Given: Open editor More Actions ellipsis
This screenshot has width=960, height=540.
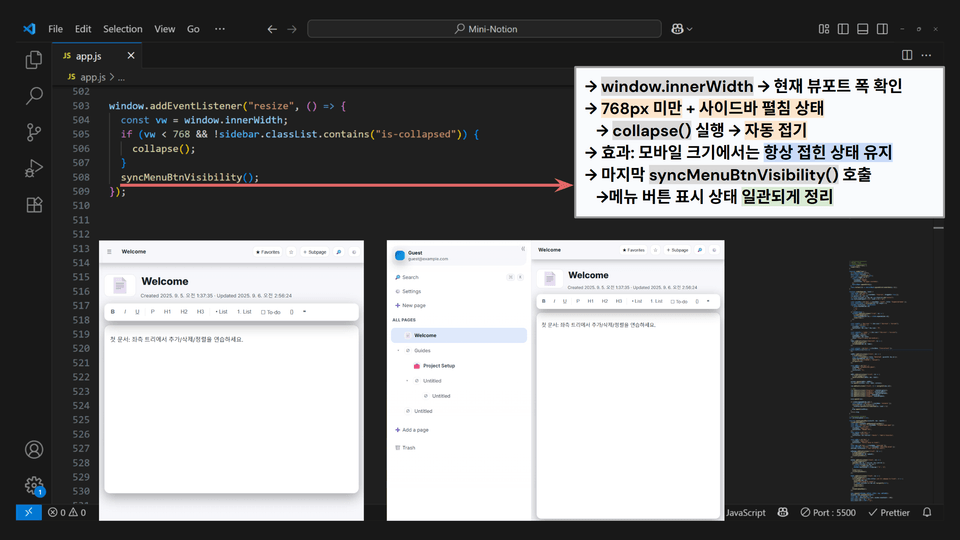Looking at the screenshot, I should 926,55.
